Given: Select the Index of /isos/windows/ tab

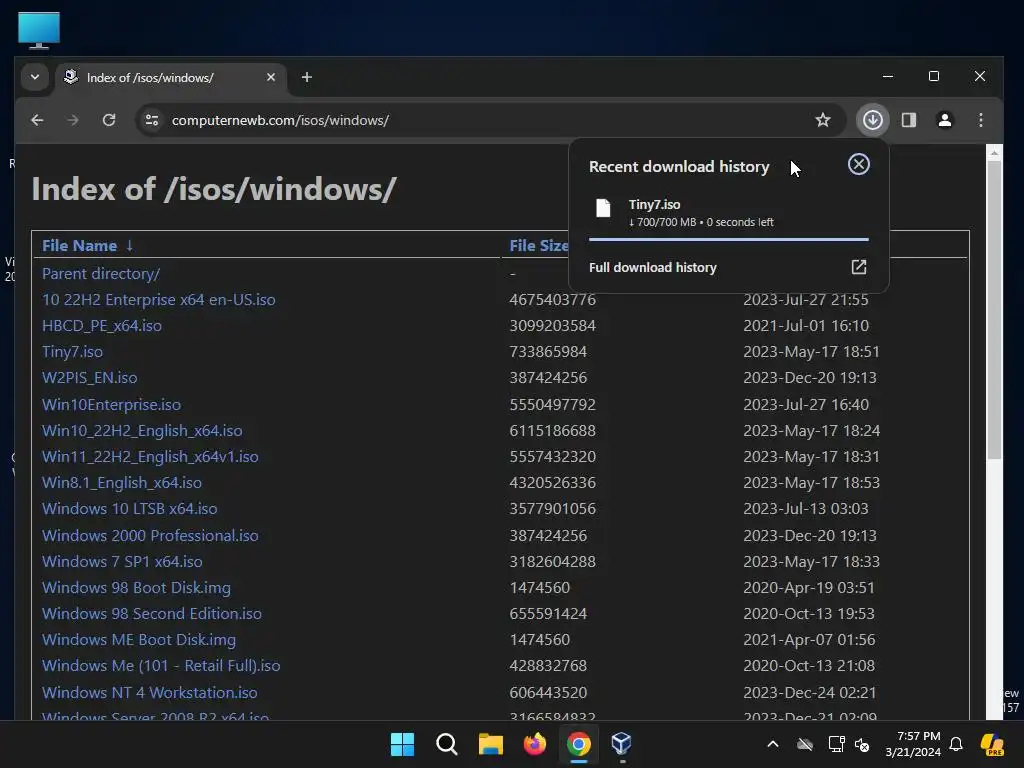Looking at the screenshot, I should click(x=170, y=78).
